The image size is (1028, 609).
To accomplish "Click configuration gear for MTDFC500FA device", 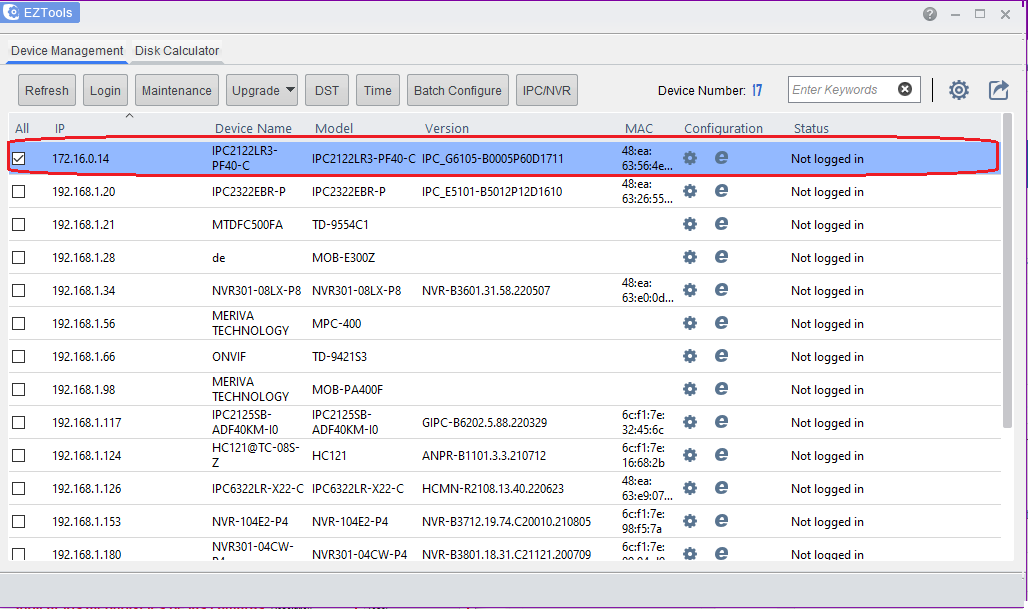I will (x=689, y=224).
